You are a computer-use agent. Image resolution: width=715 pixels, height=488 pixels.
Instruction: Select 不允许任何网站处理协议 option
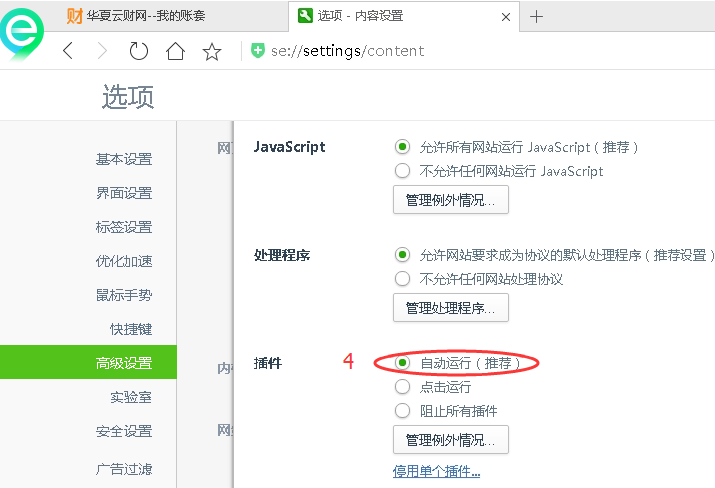tap(403, 279)
